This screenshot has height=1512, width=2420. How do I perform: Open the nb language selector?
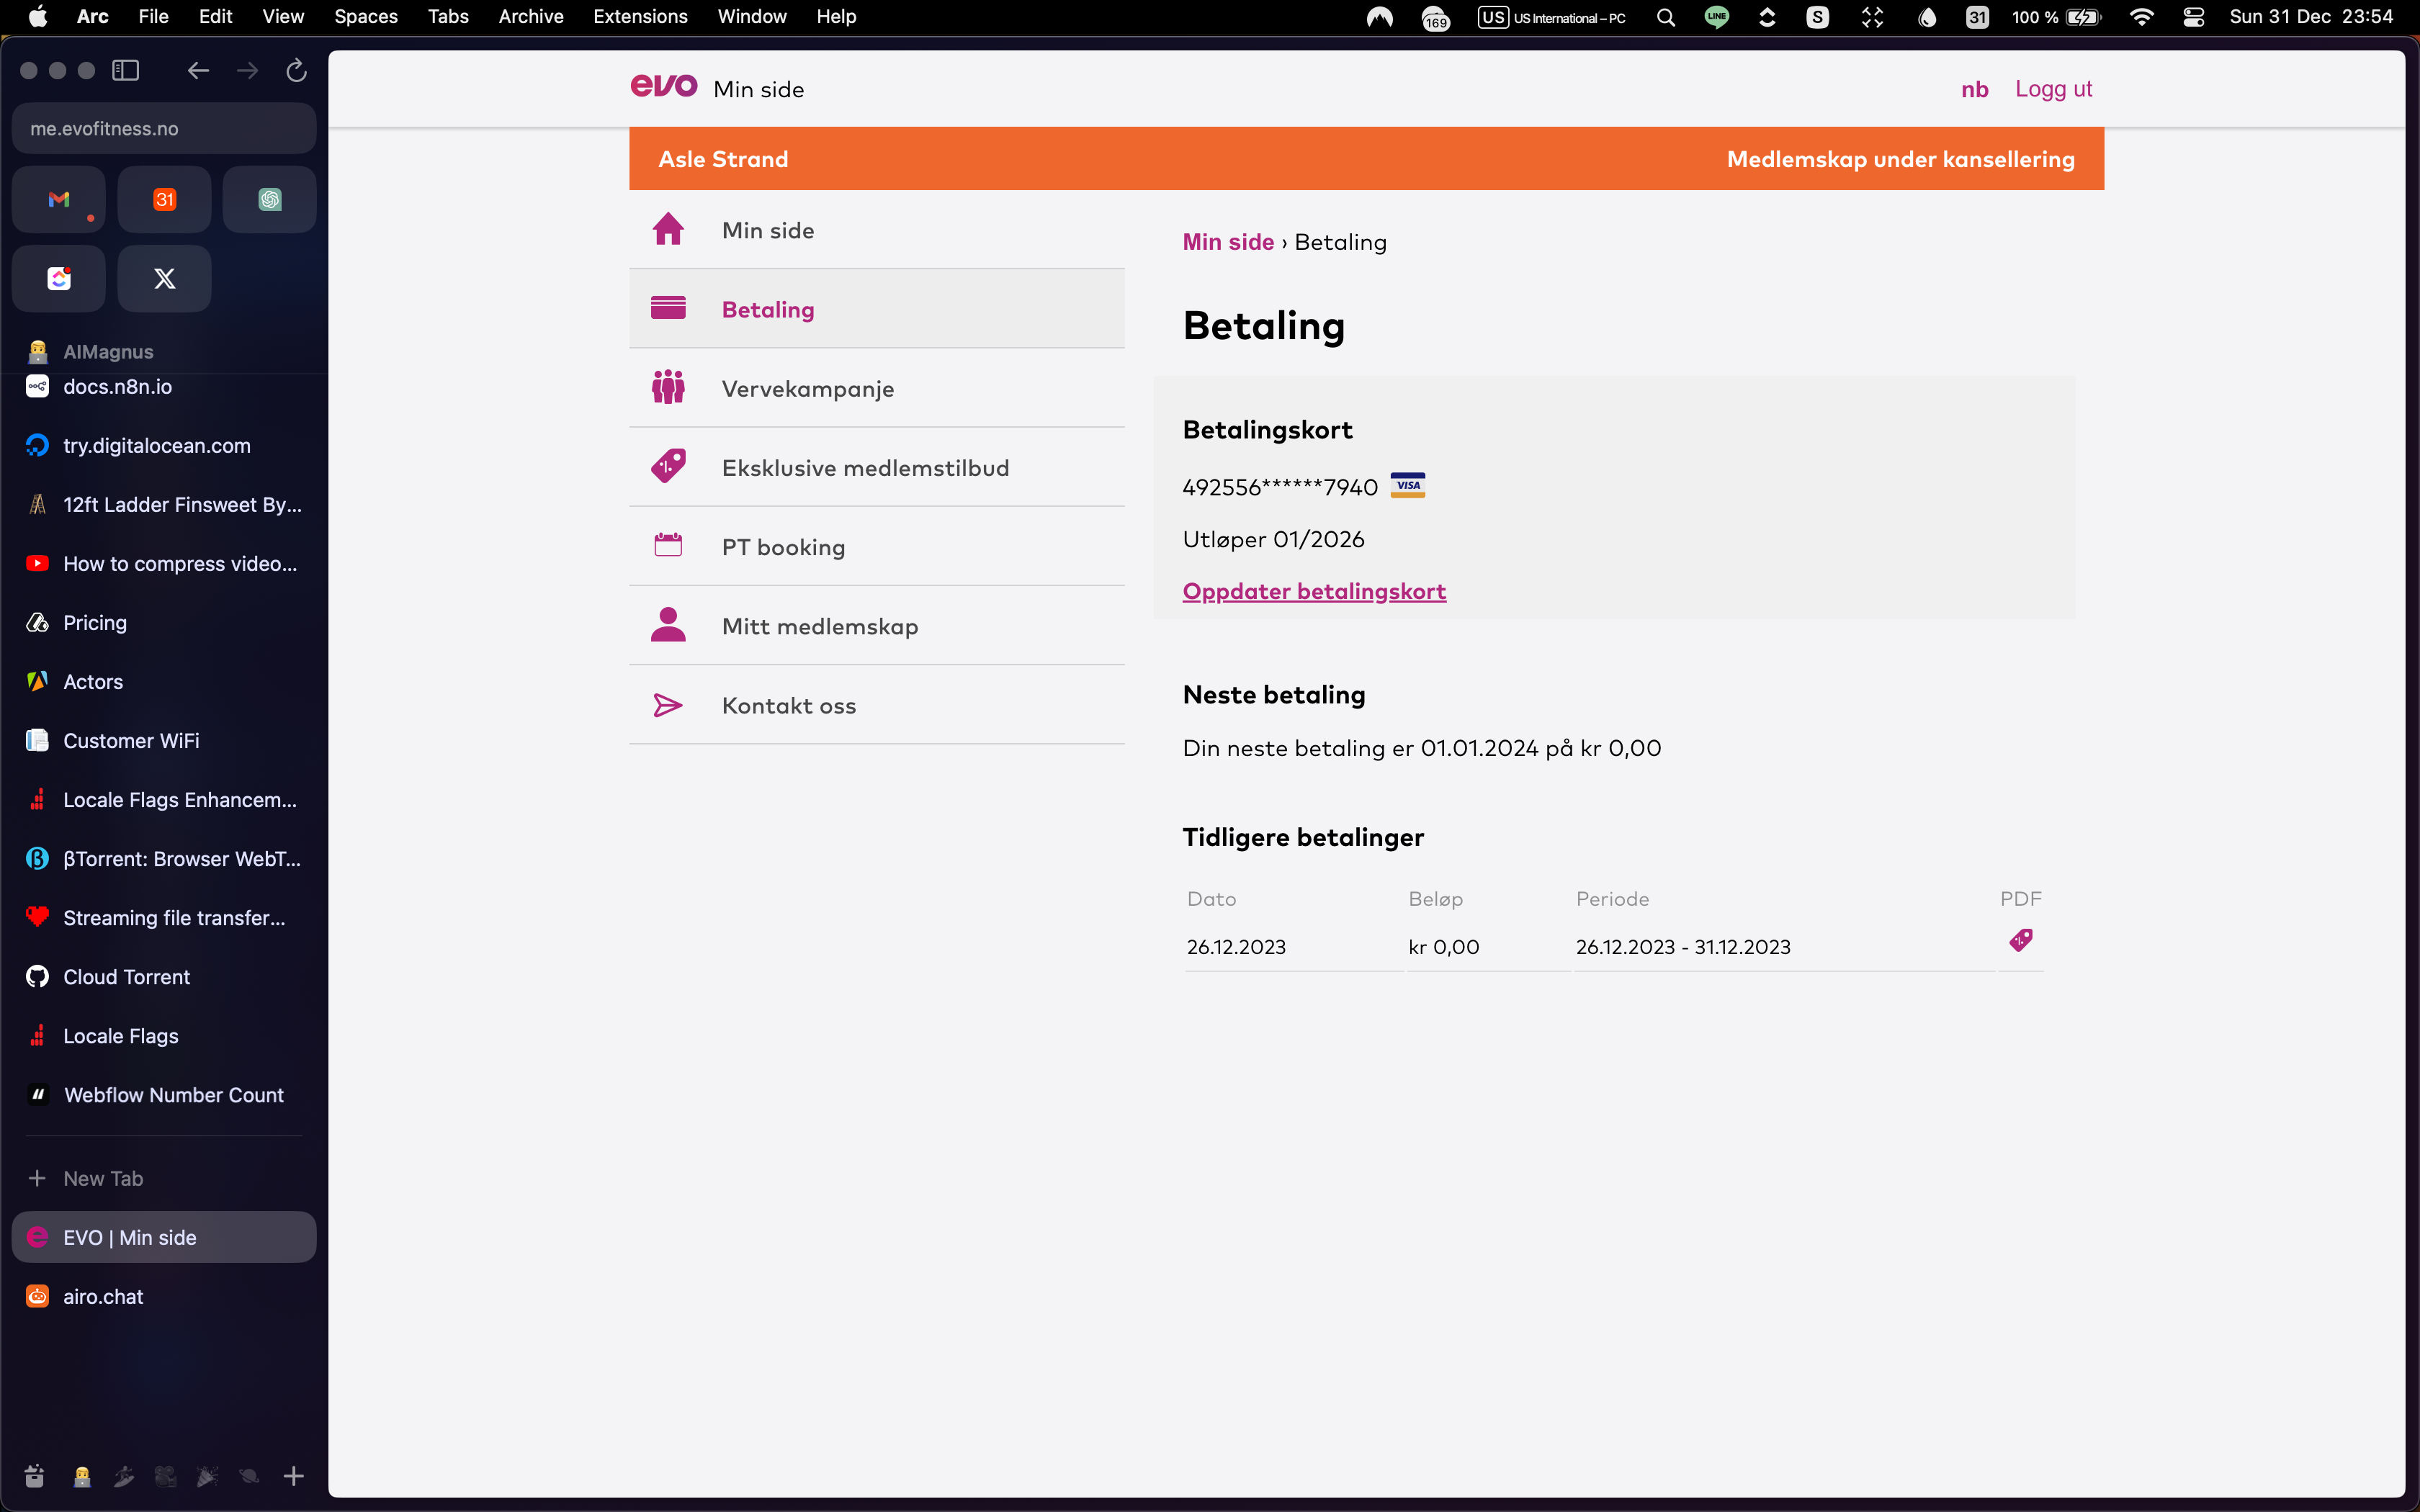pyautogui.click(x=1974, y=89)
